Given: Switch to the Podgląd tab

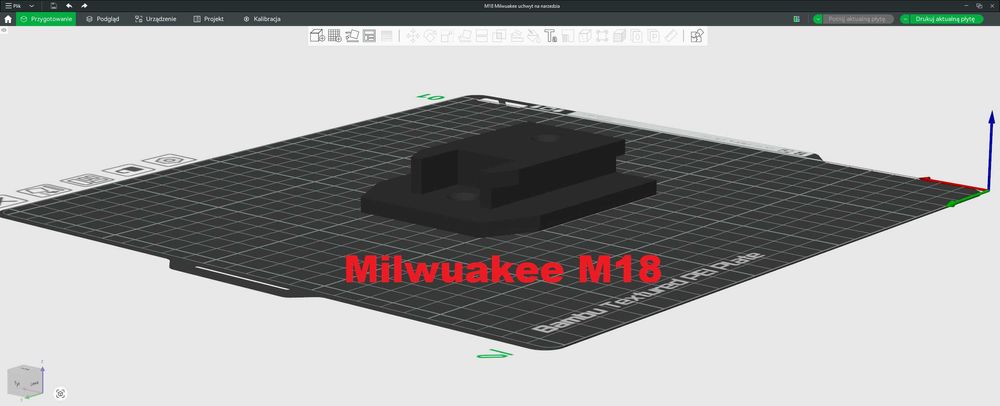Looking at the screenshot, I should (x=103, y=19).
